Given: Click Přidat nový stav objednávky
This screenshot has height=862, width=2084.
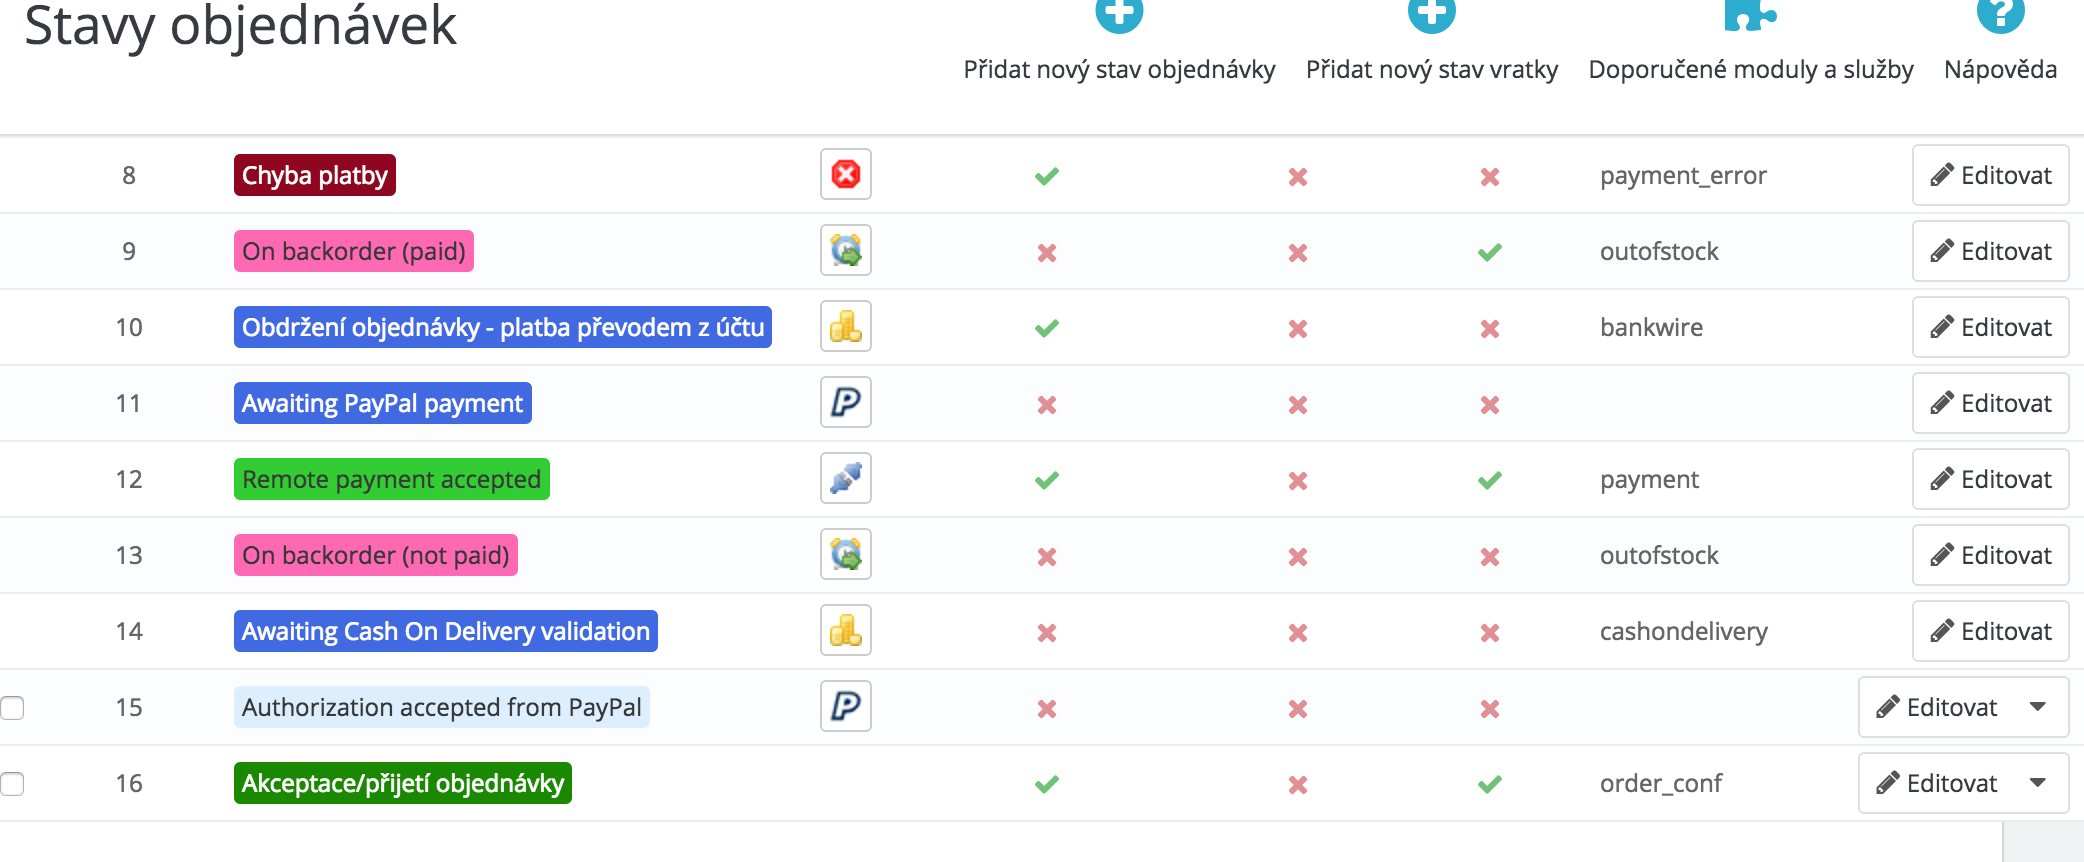Looking at the screenshot, I should click(1119, 69).
